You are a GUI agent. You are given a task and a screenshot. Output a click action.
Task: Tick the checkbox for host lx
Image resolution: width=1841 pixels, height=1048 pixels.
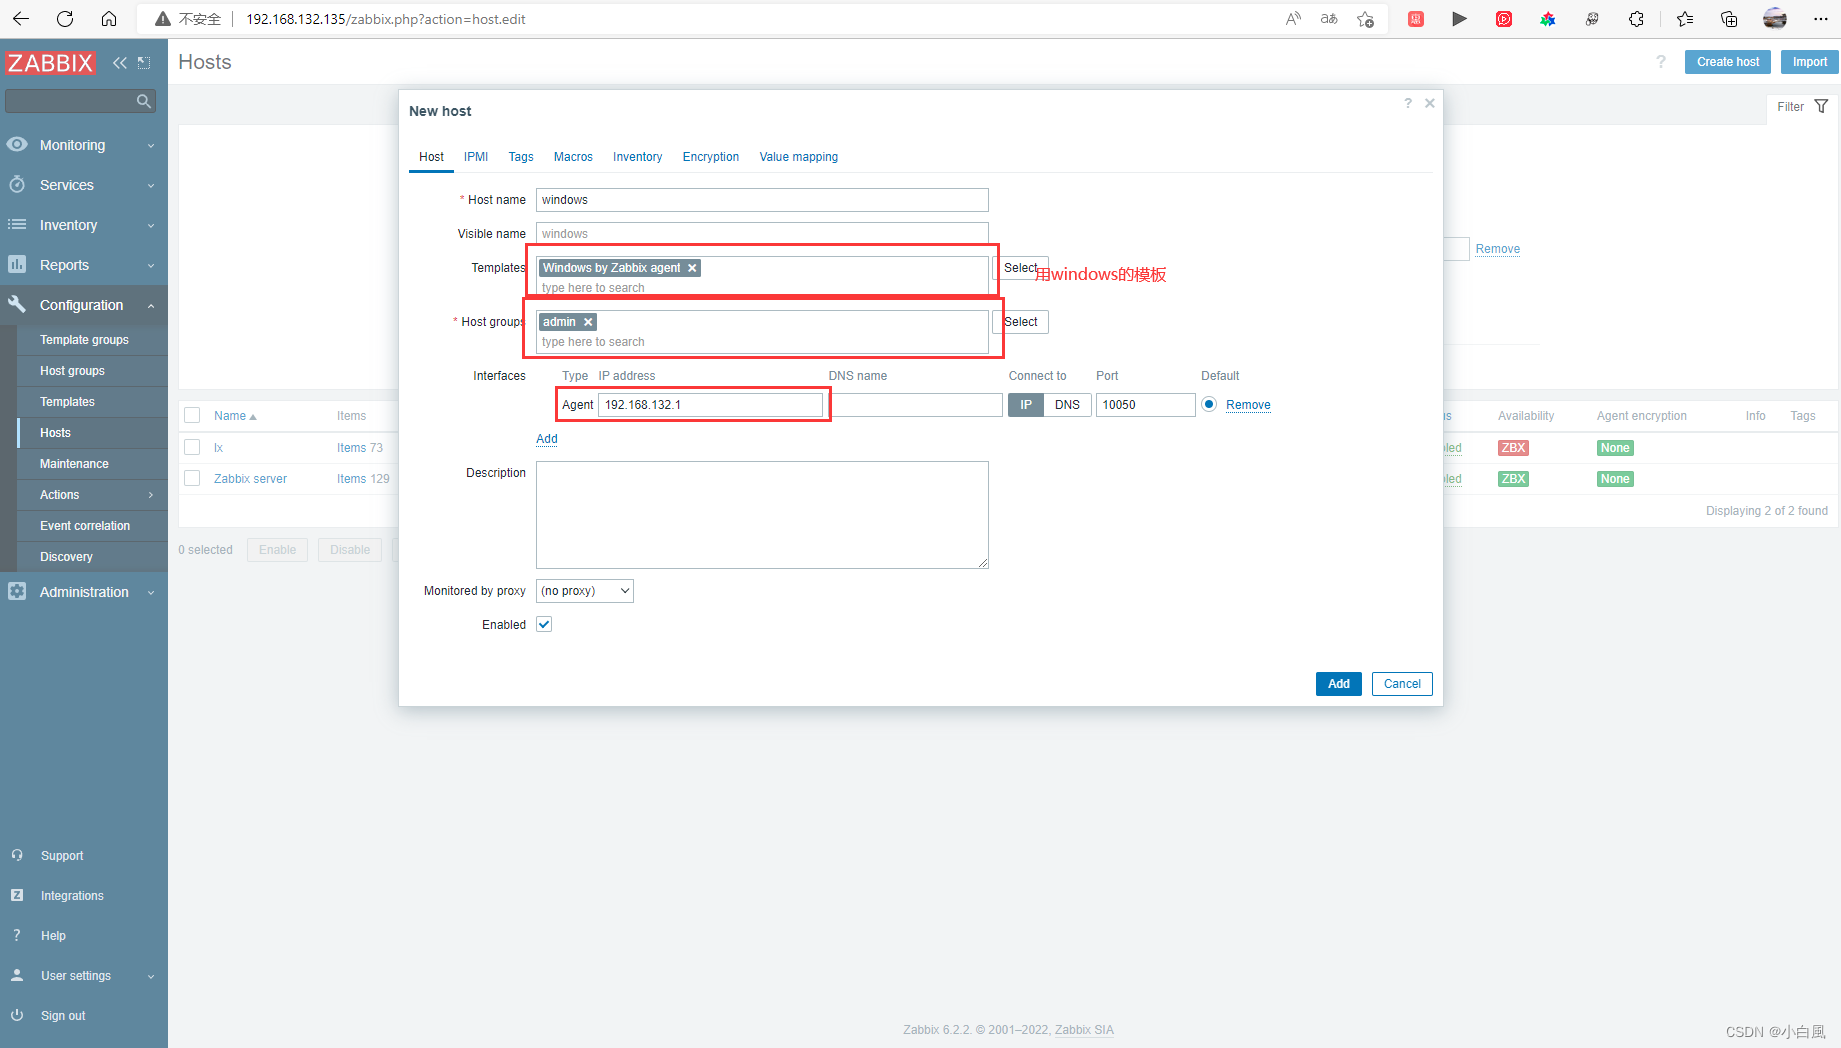click(192, 448)
